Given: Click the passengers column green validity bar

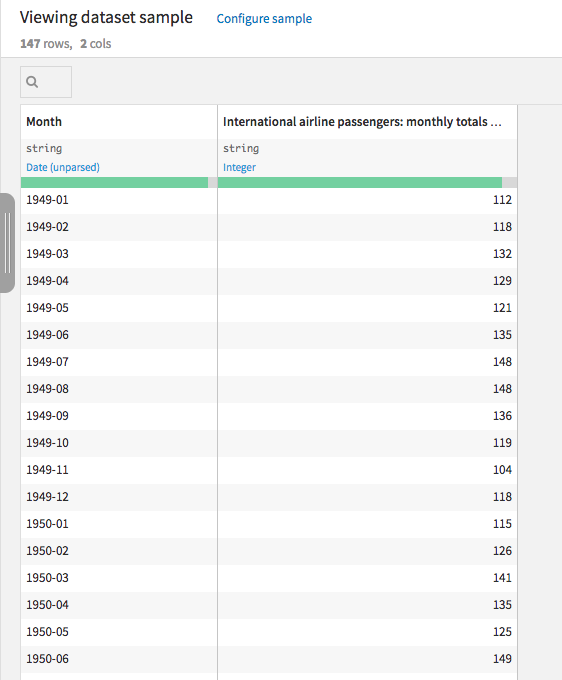Looking at the screenshot, I should coord(360,183).
